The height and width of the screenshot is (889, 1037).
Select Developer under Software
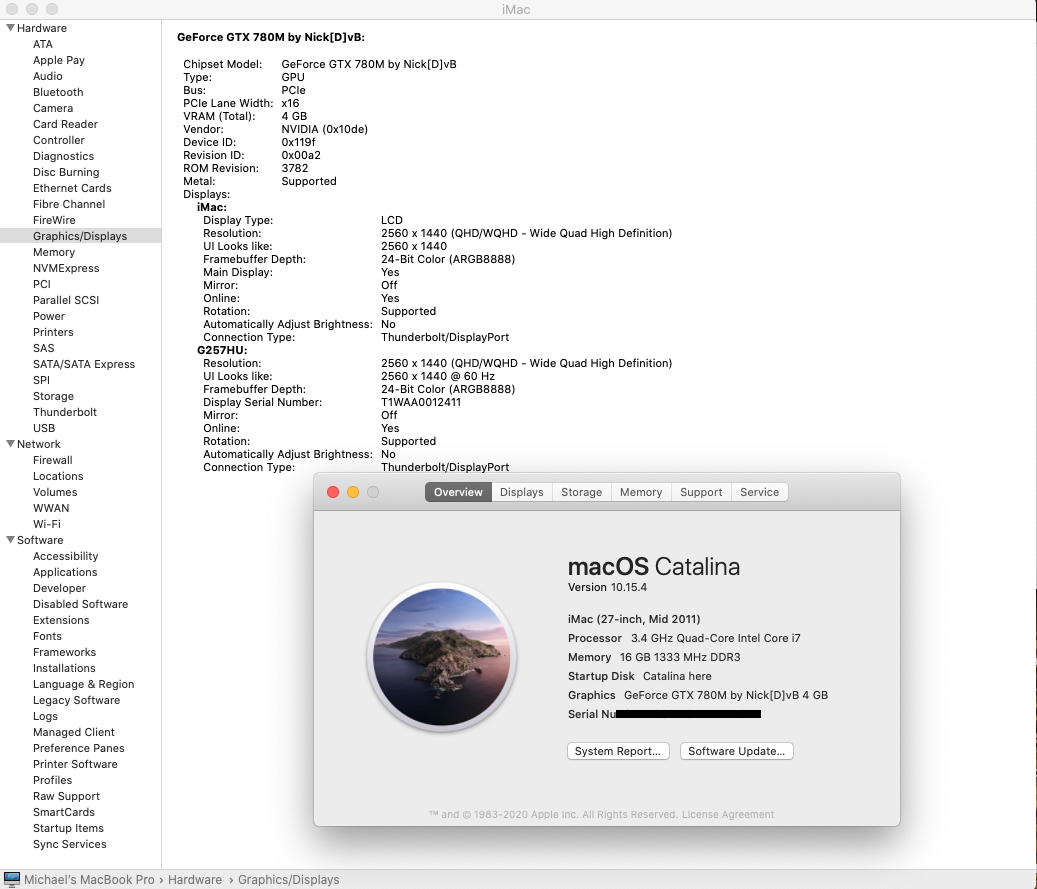click(60, 588)
